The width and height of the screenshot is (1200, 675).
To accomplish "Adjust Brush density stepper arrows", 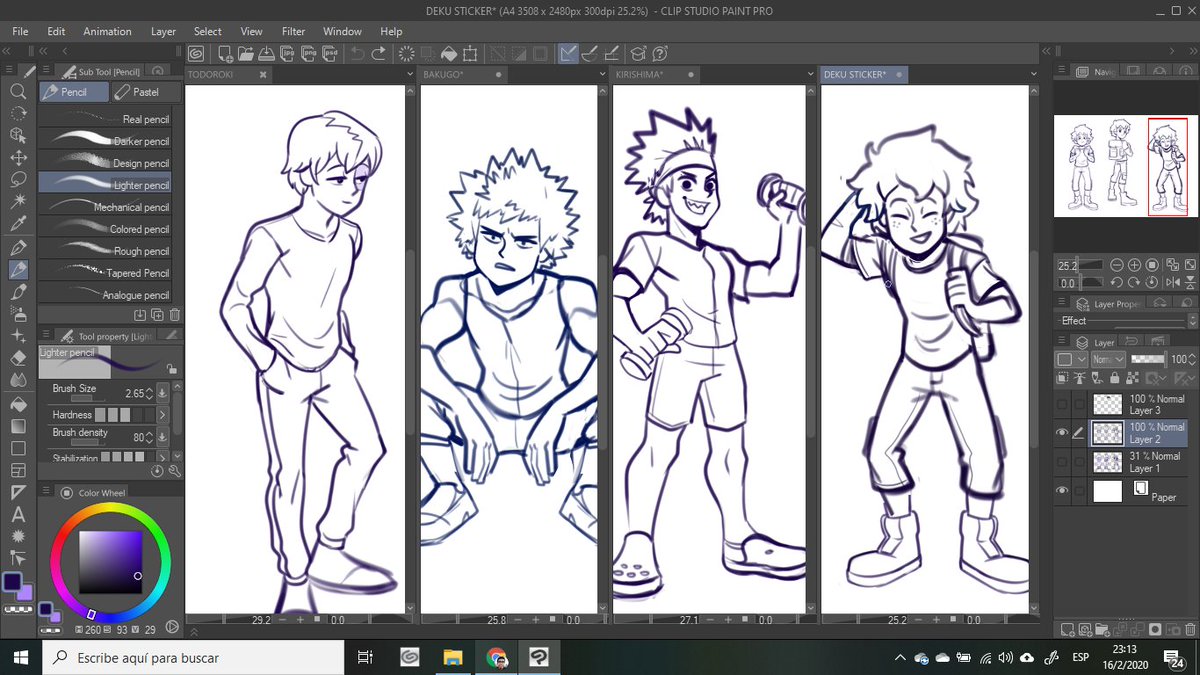I will click(150, 436).
